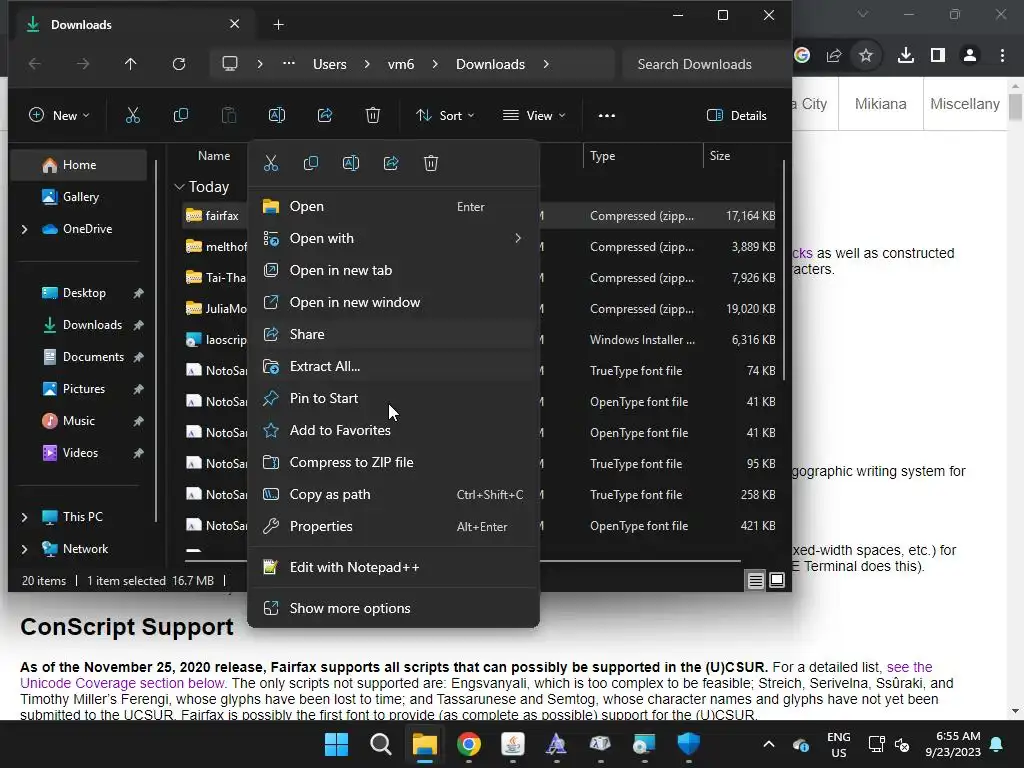Expand Network in navigation pane
The width and height of the screenshot is (1024, 768).
pyautogui.click(x=25, y=549)
